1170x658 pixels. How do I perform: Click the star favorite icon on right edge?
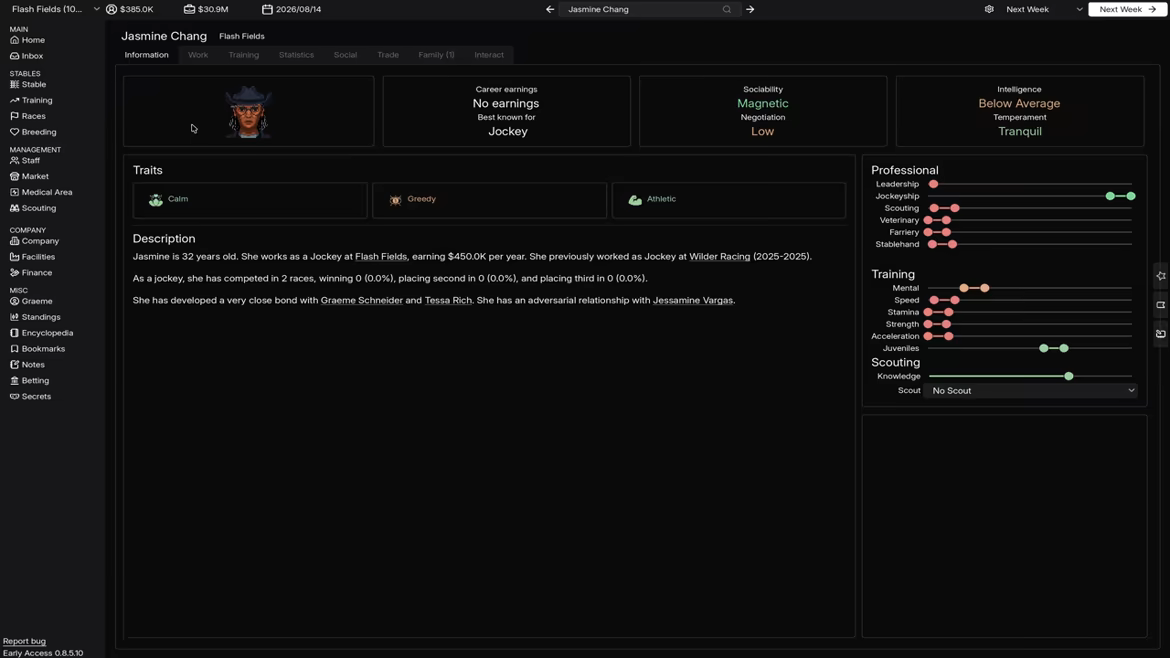[1161, 276]
